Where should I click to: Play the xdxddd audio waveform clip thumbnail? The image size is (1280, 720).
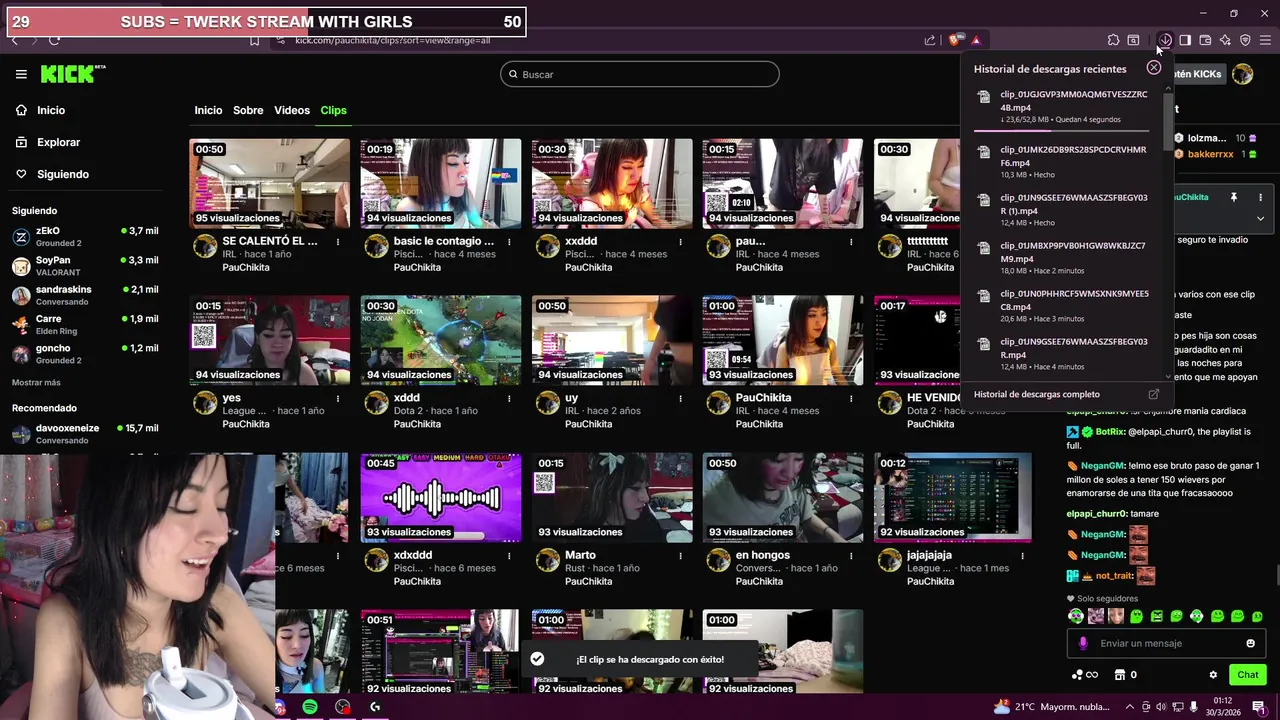440,498
